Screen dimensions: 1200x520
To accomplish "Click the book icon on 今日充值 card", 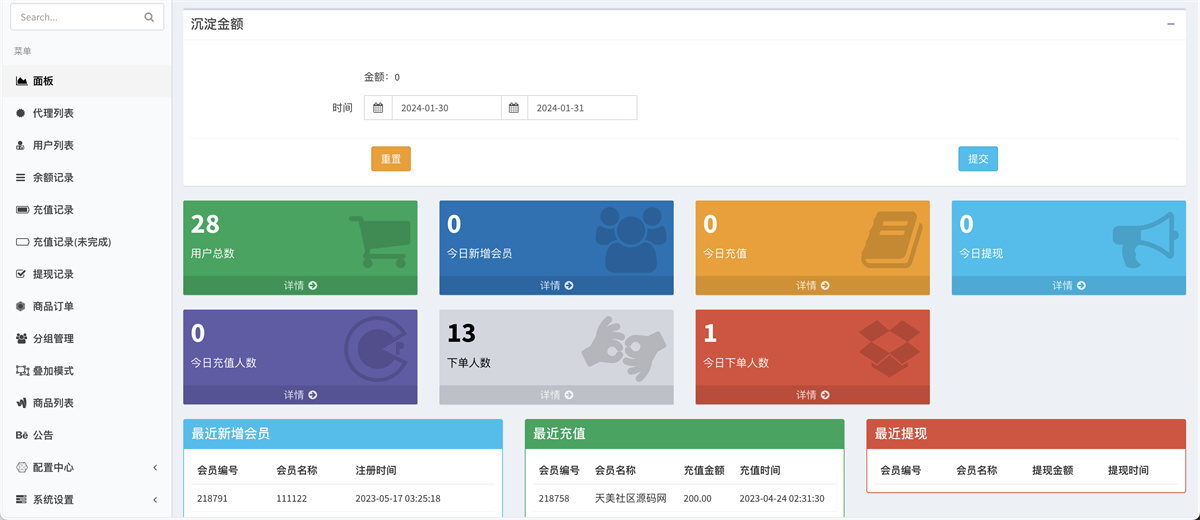I will click(x=890, y=241).
